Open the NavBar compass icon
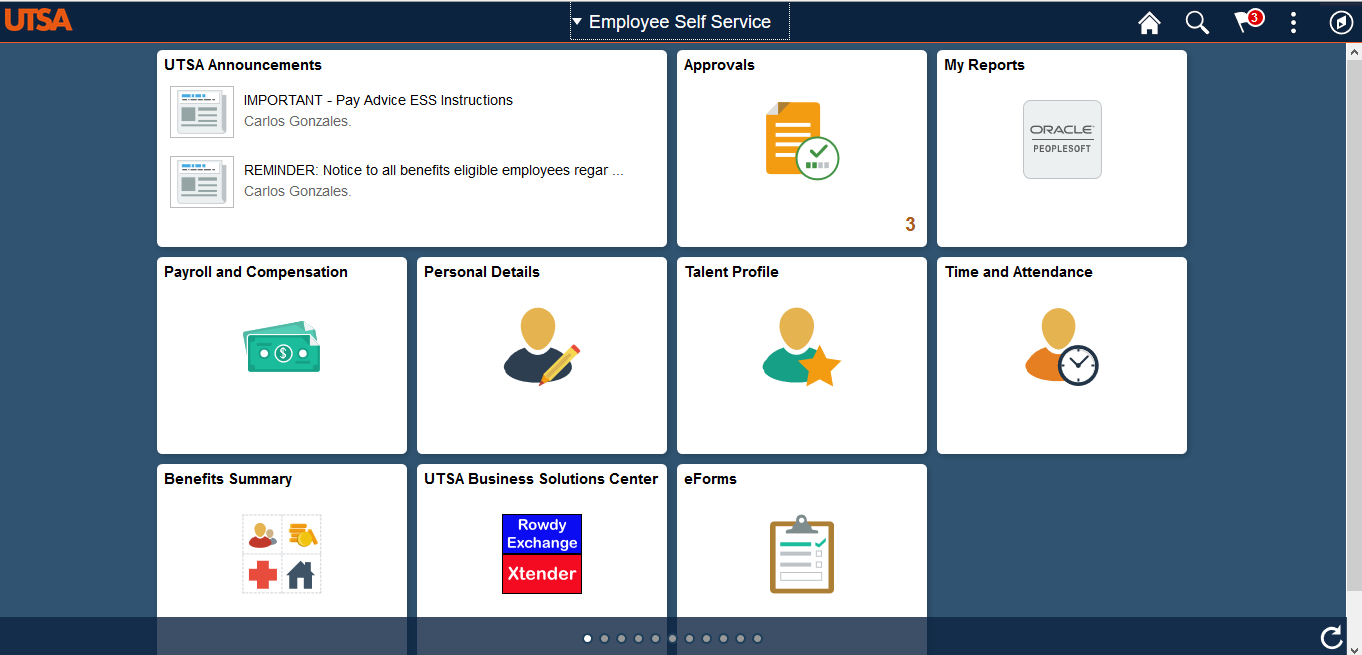The width and height of the screenshot is (1362, 655). (x=1341, y=22)
